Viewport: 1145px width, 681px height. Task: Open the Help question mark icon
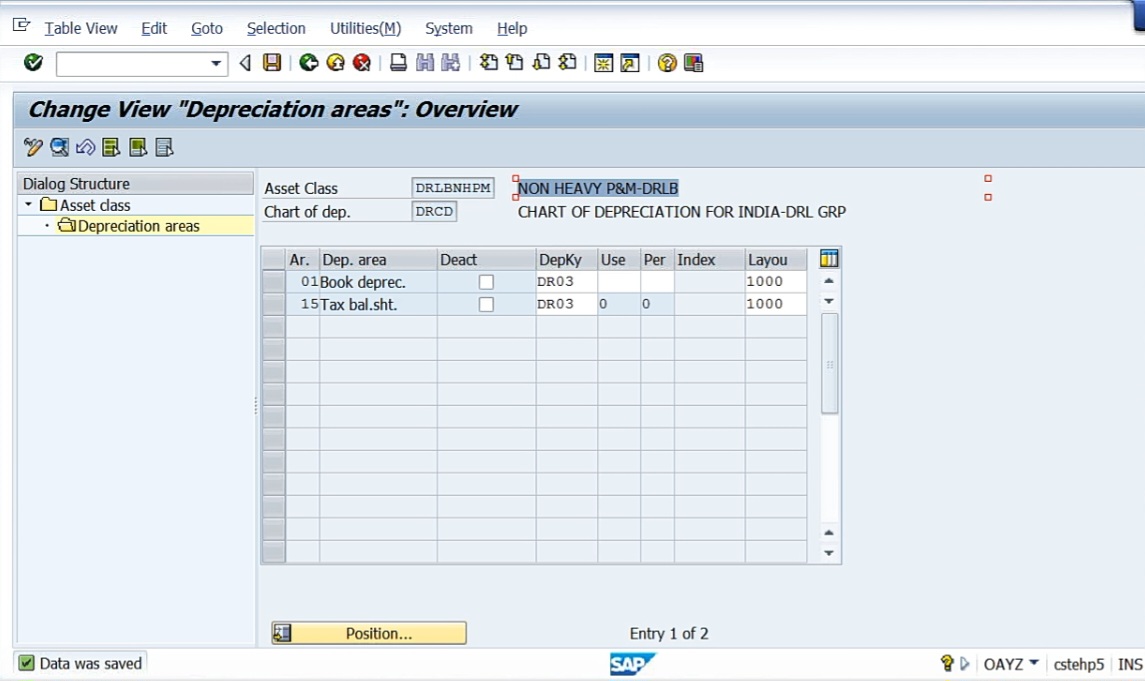click(x=667, y=63)
